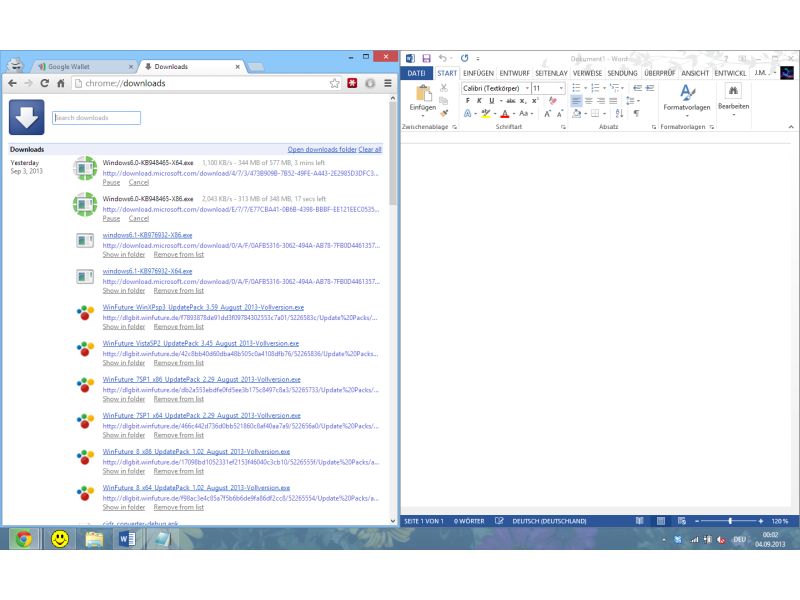This screenshot has width=800, height=600.
Task: Open File Explorer from the taskbar
Action: tap(94, 538)
